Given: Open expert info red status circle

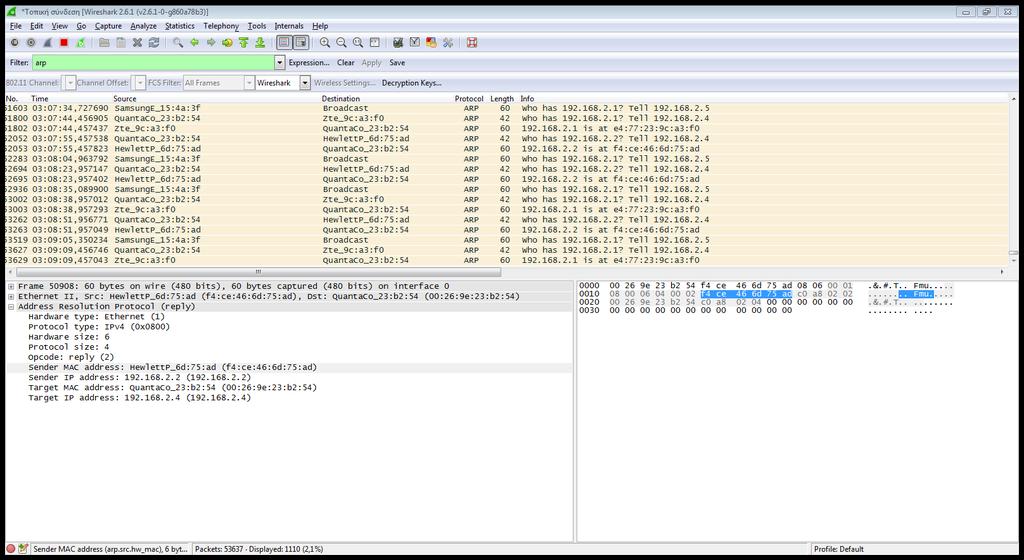Looking at the screenshot, I should (10, 549).
